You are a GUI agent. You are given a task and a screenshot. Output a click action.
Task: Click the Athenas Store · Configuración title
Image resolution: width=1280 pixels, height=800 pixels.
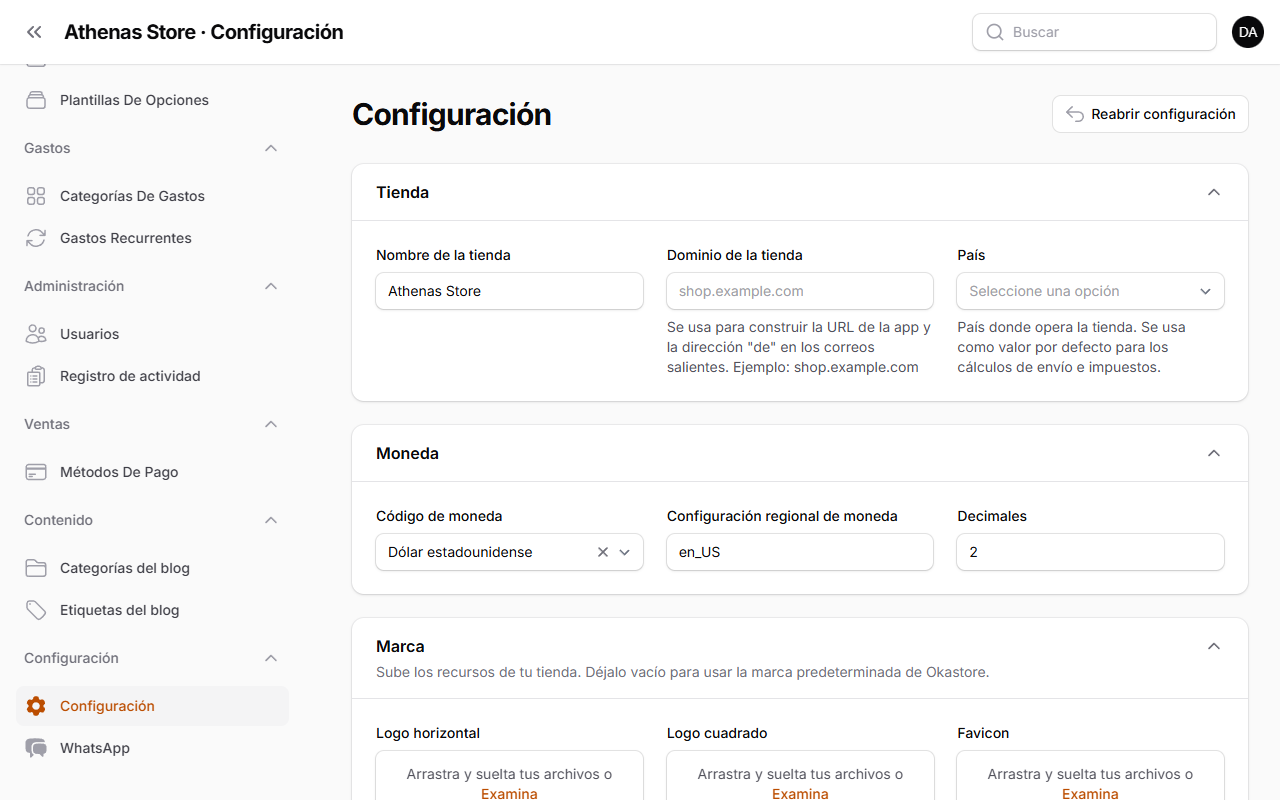click(204, 32)
